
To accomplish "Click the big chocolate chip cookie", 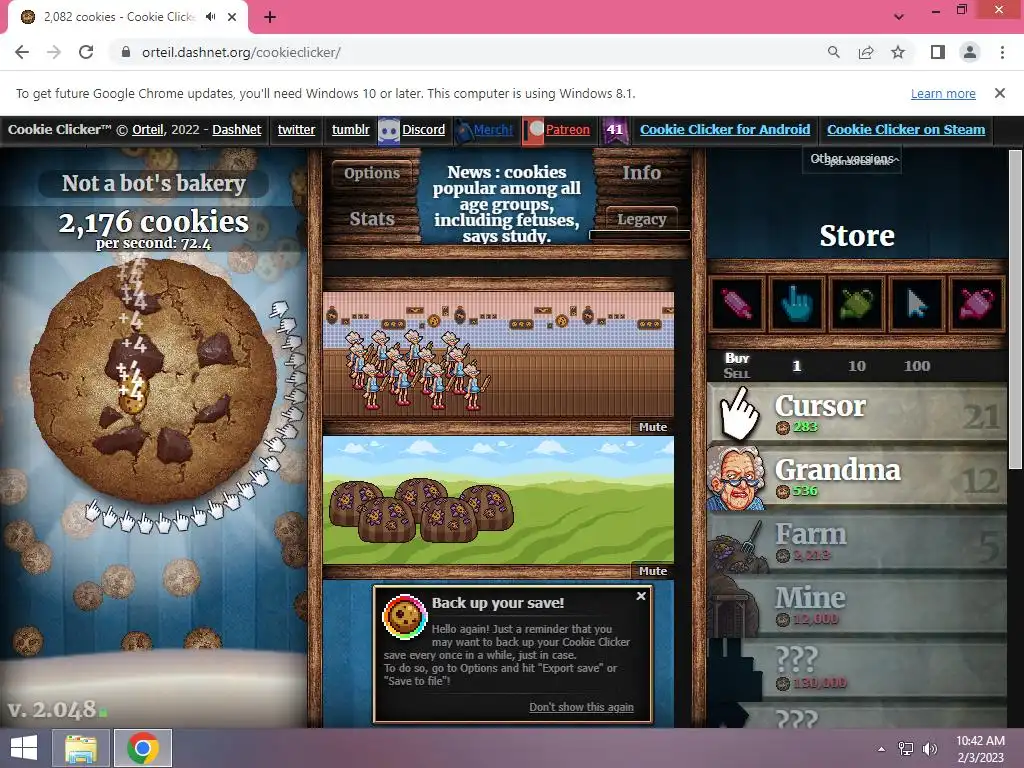I will [x=153, y=381].
